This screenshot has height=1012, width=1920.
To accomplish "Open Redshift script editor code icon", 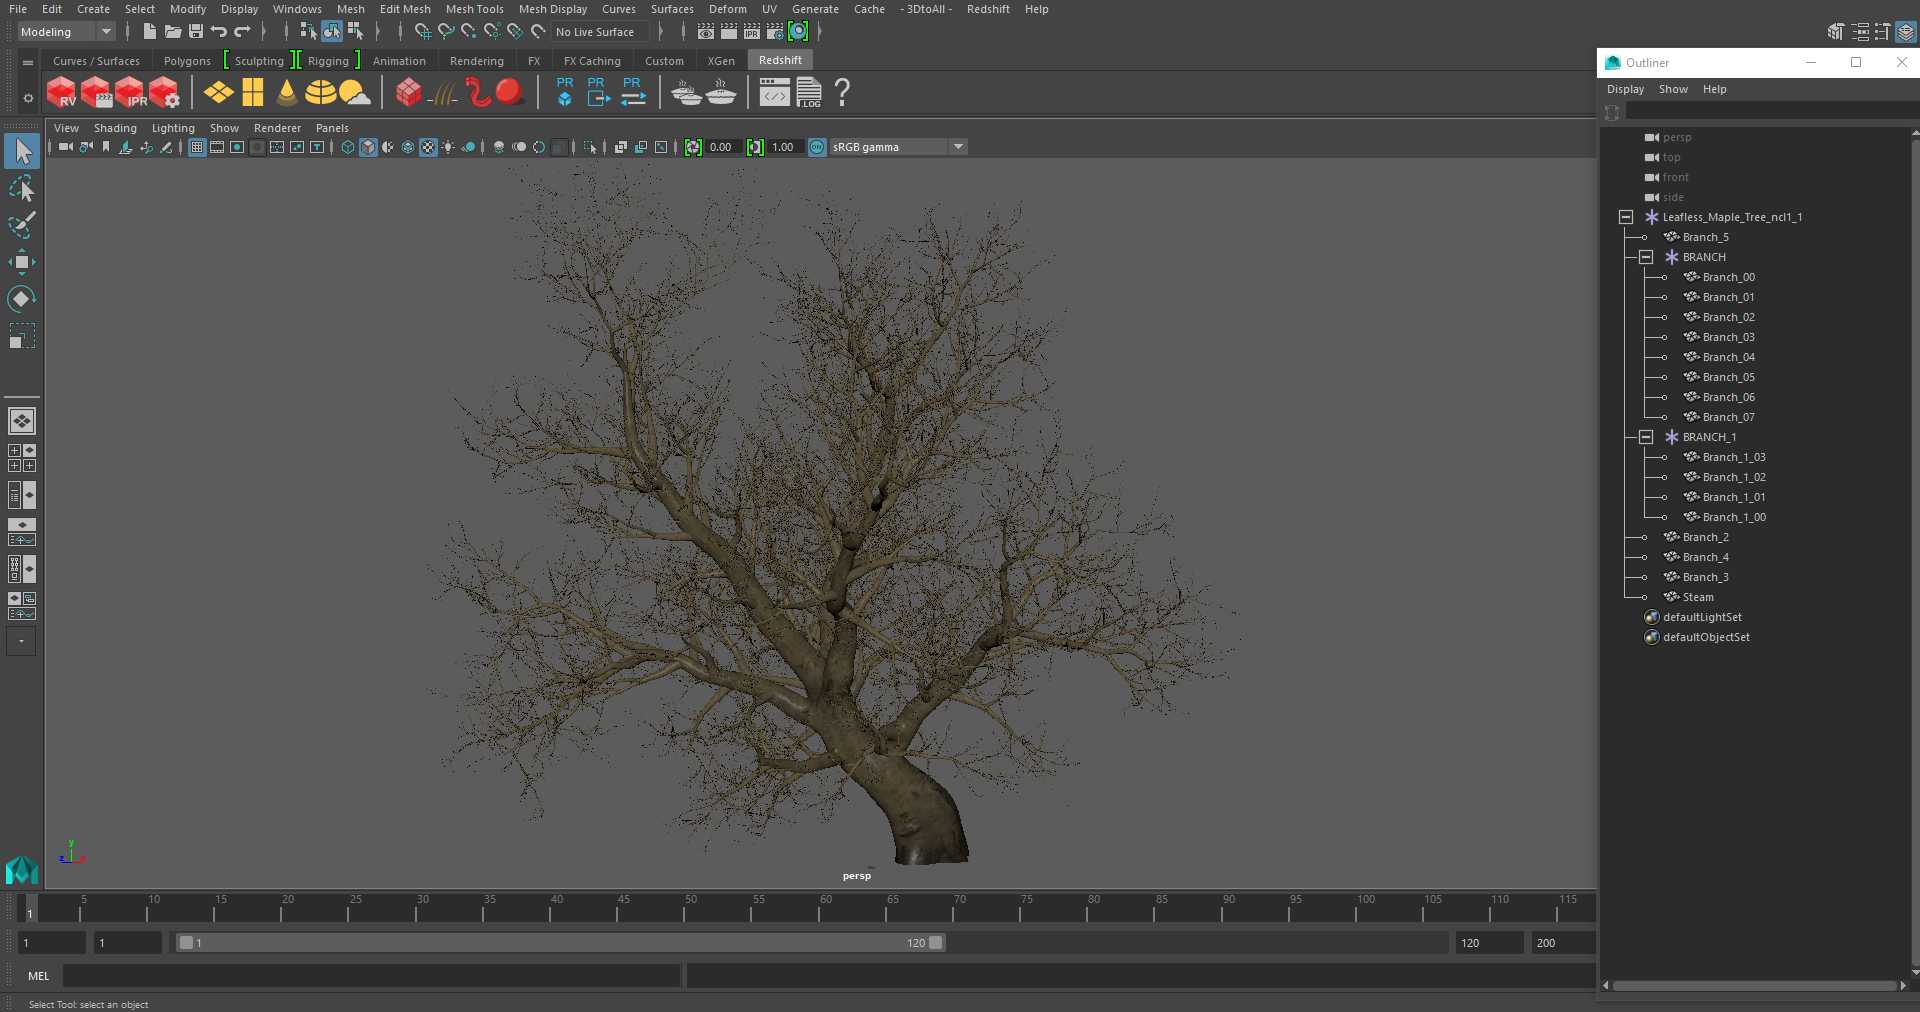I will 774,93.
